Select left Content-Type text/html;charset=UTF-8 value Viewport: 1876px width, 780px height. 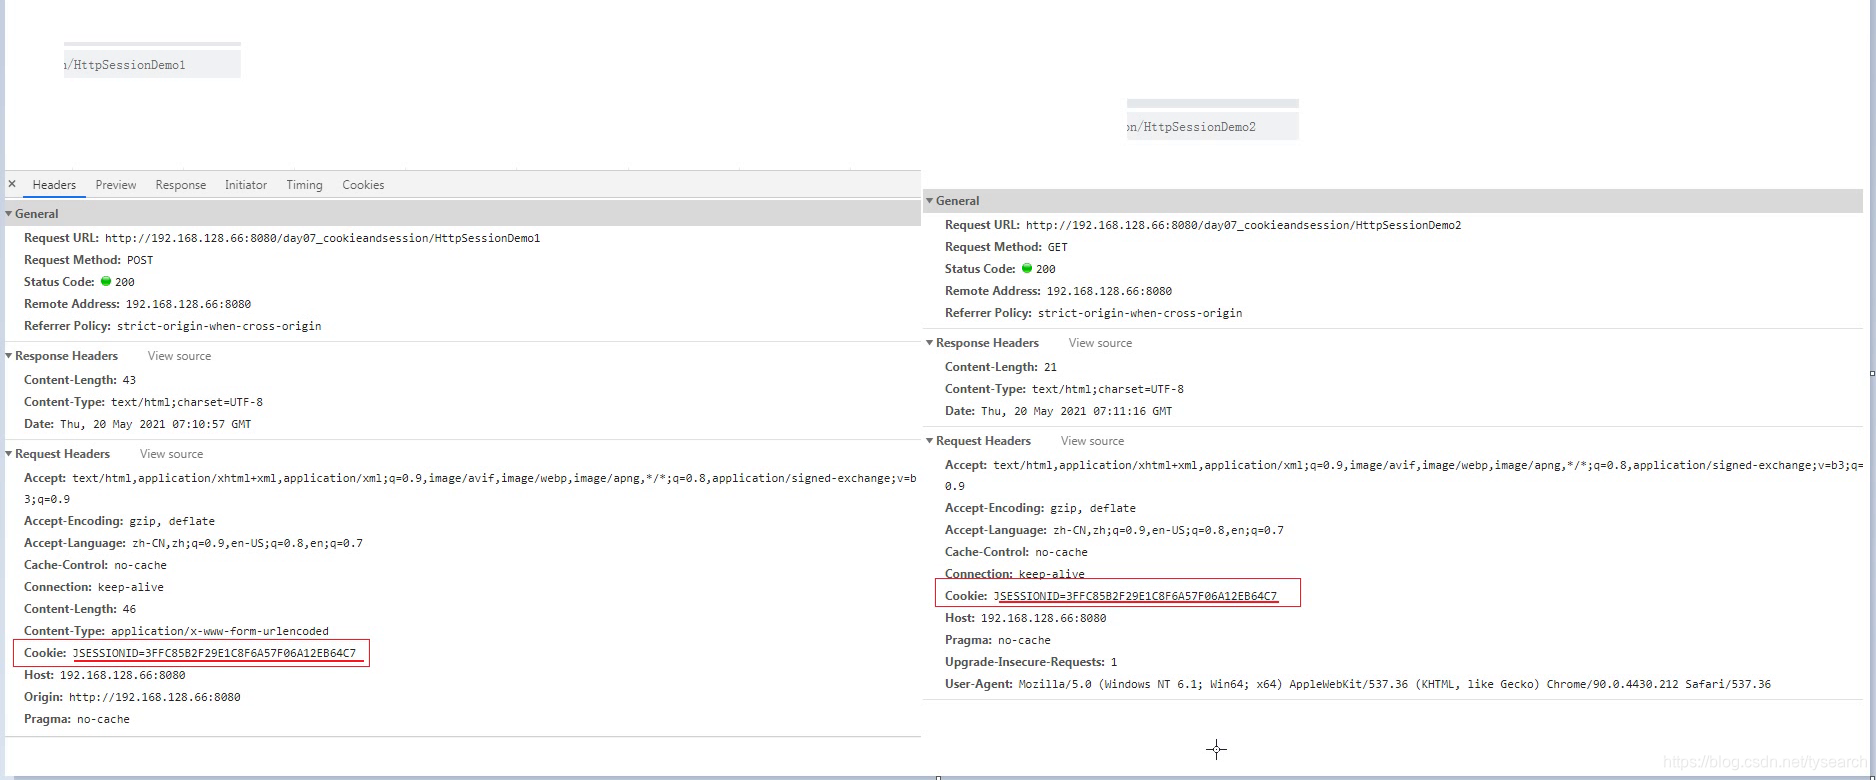point(187,402)
